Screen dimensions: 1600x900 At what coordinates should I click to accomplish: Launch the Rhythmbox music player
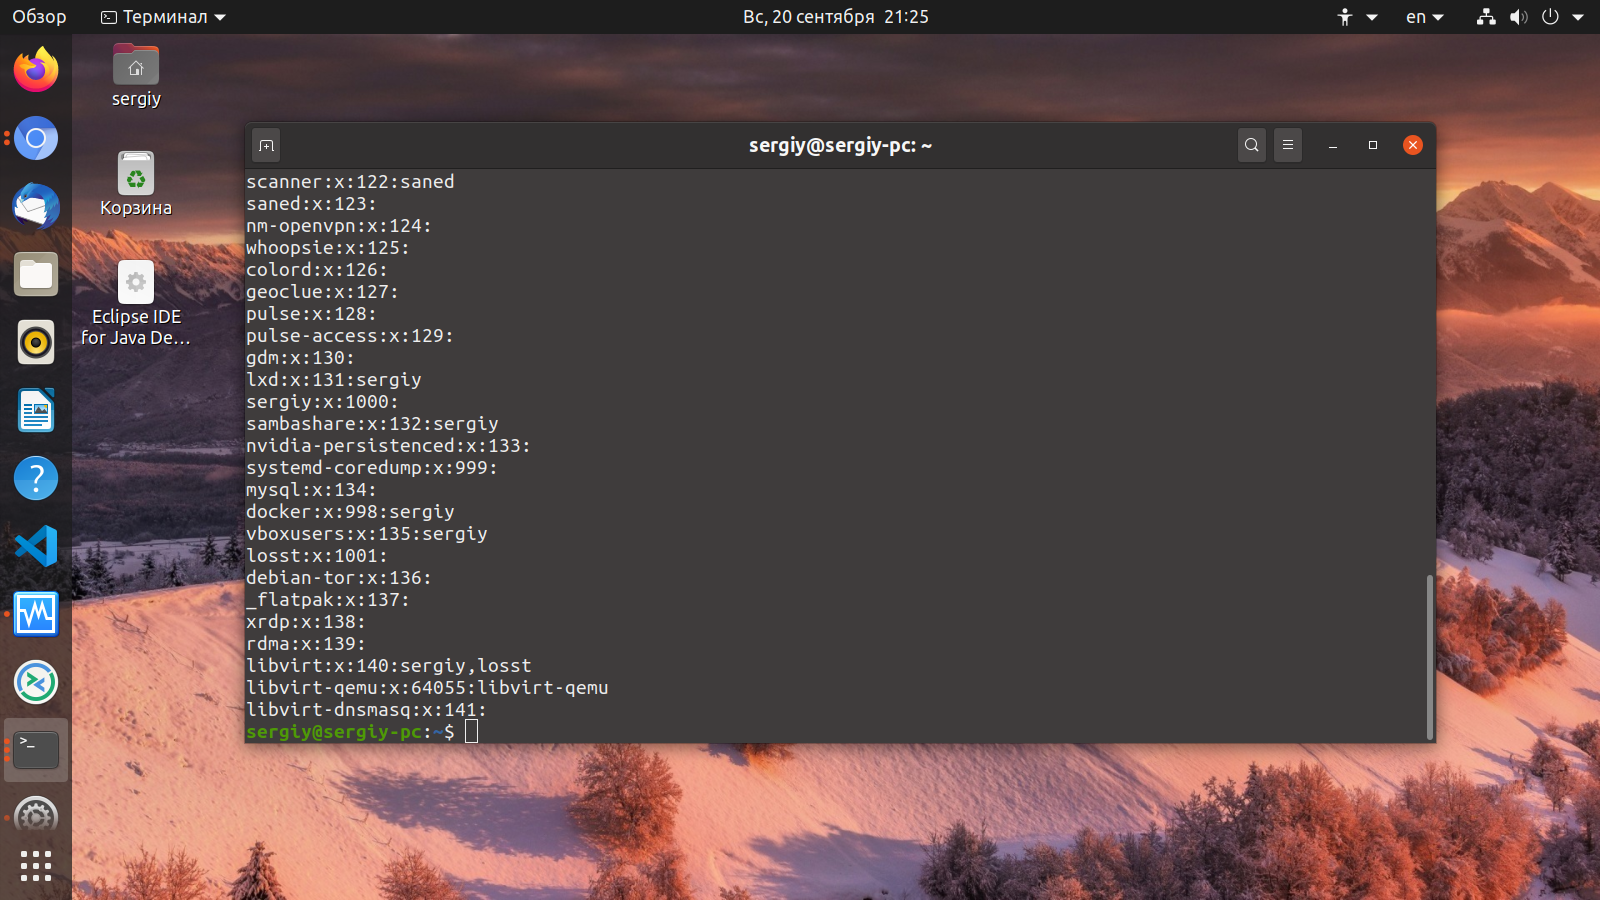coord(36,342)
